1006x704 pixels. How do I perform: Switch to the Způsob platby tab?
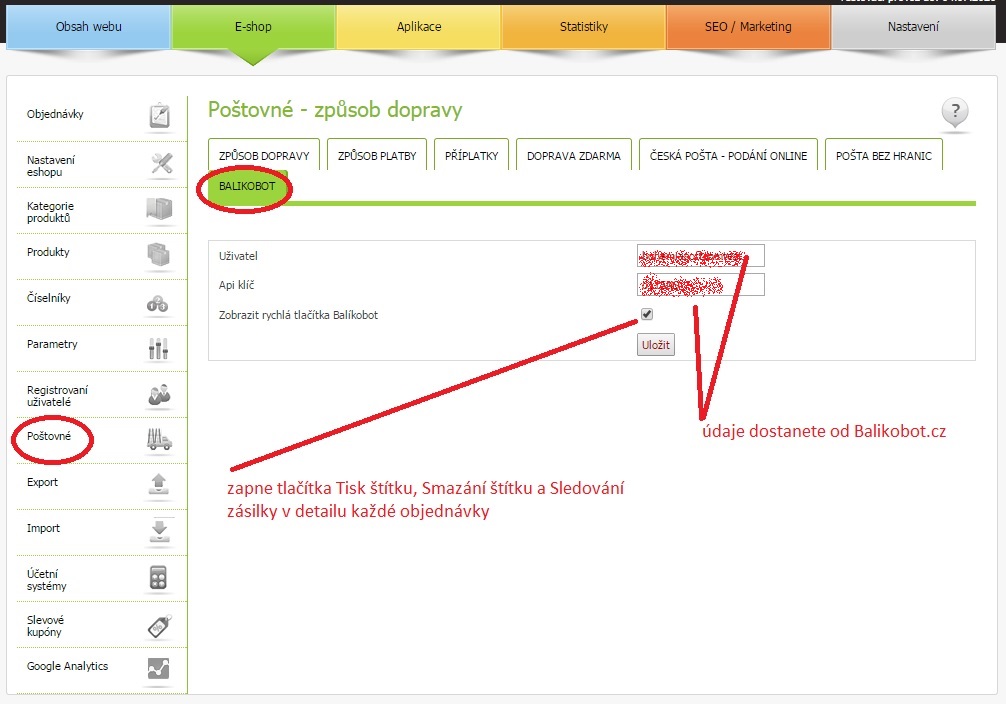[377, 155]
